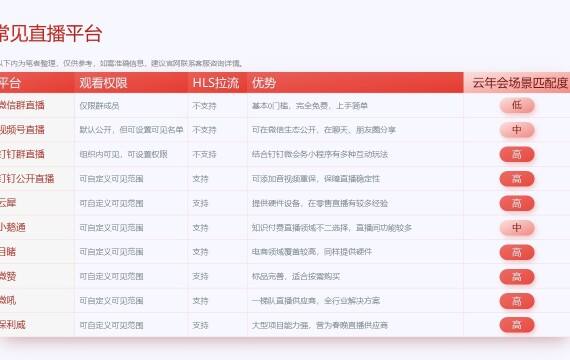The height and width of the screenshot is (360, 570).
Task: Click the platform name 钉钉公开直播
Action: [27, 179]
